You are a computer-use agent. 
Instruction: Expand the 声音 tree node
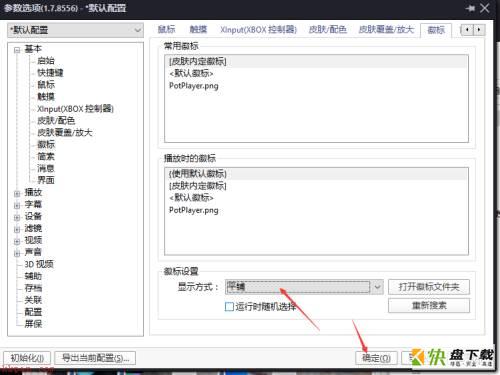pyautogui.click(x=17, y=253)
